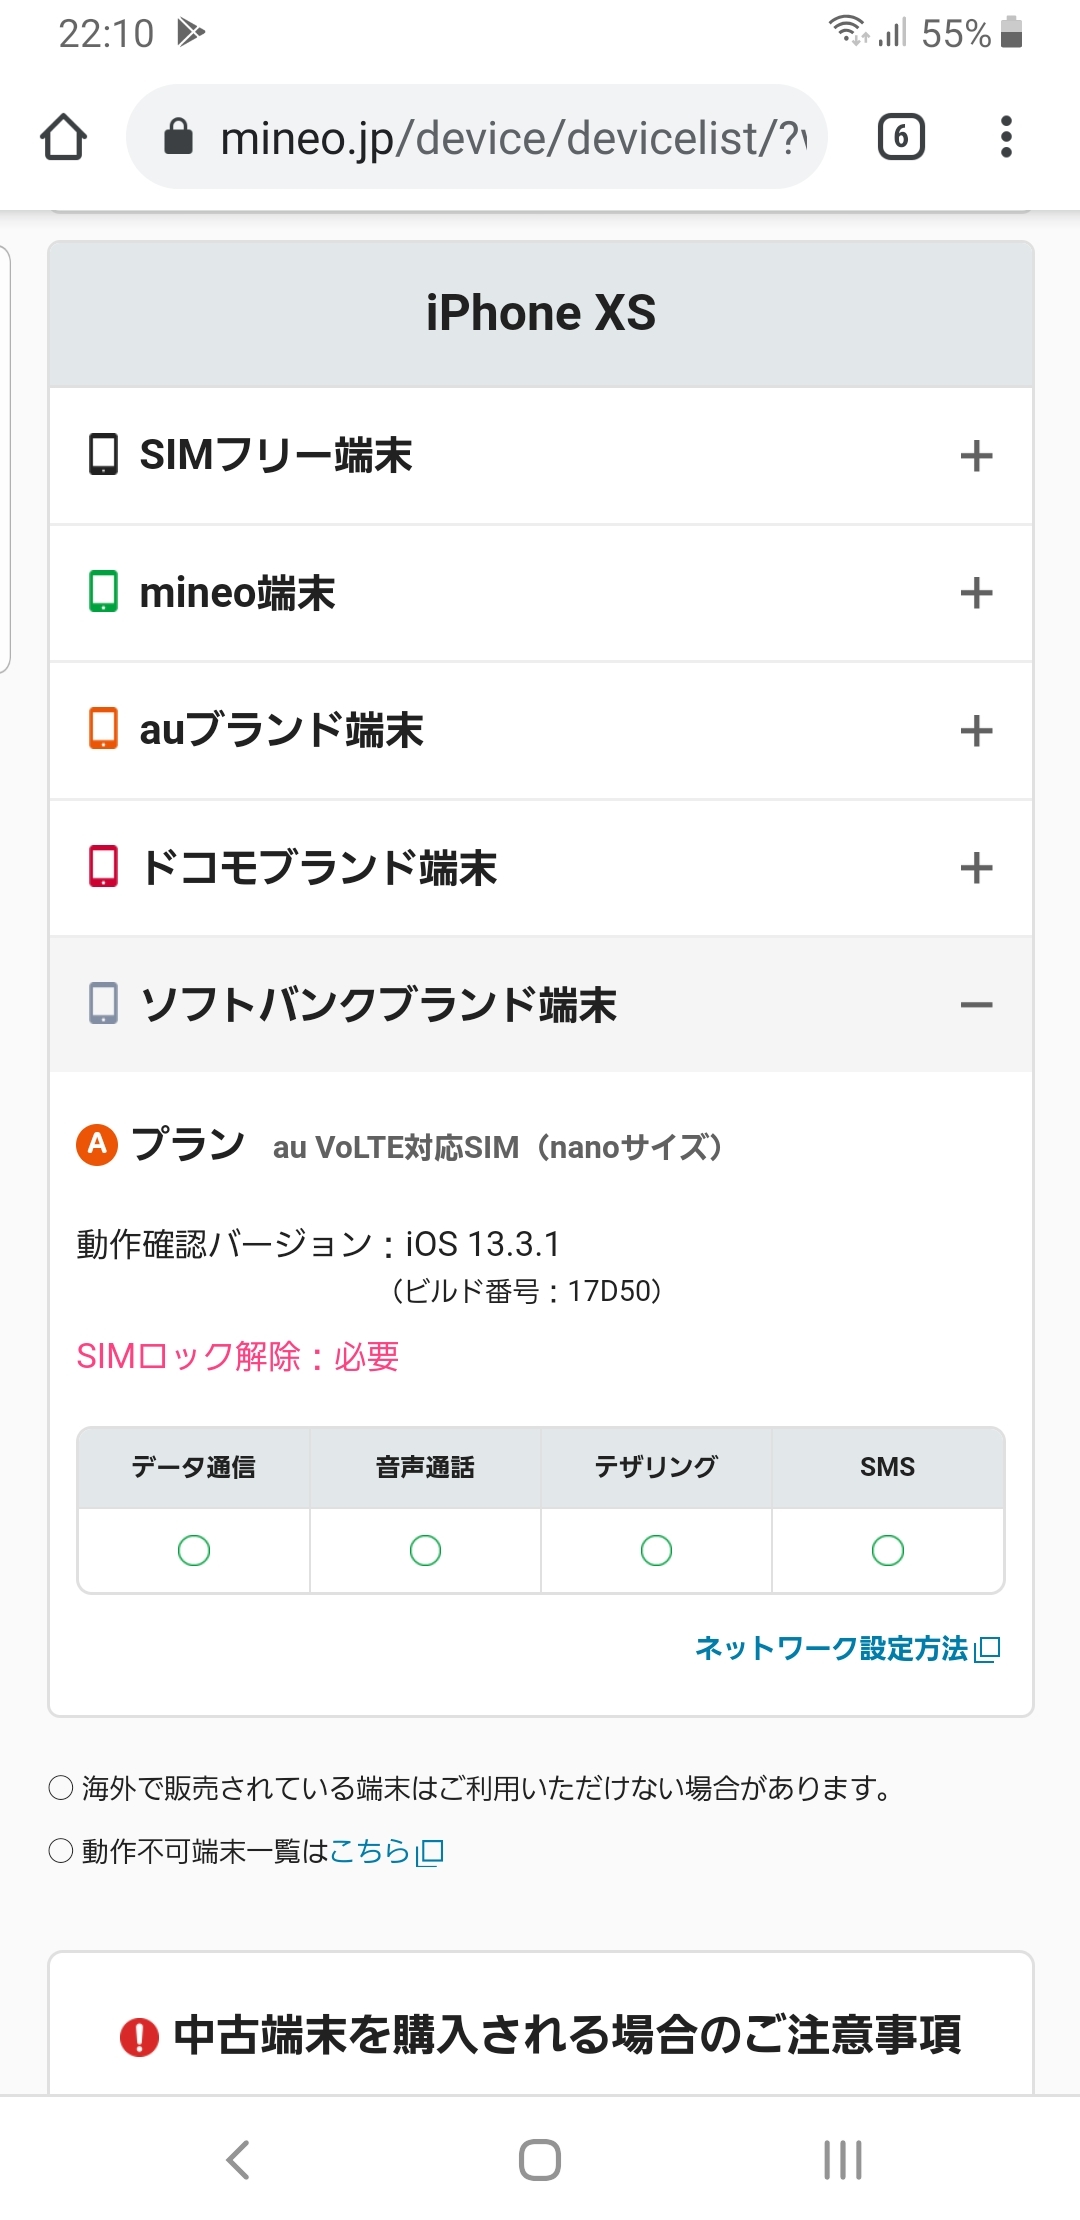The width and height of the screenshot is (1080, 2220).
Task: Expand the auブランド端末 section plus icon
Action: tap(976, 731)
